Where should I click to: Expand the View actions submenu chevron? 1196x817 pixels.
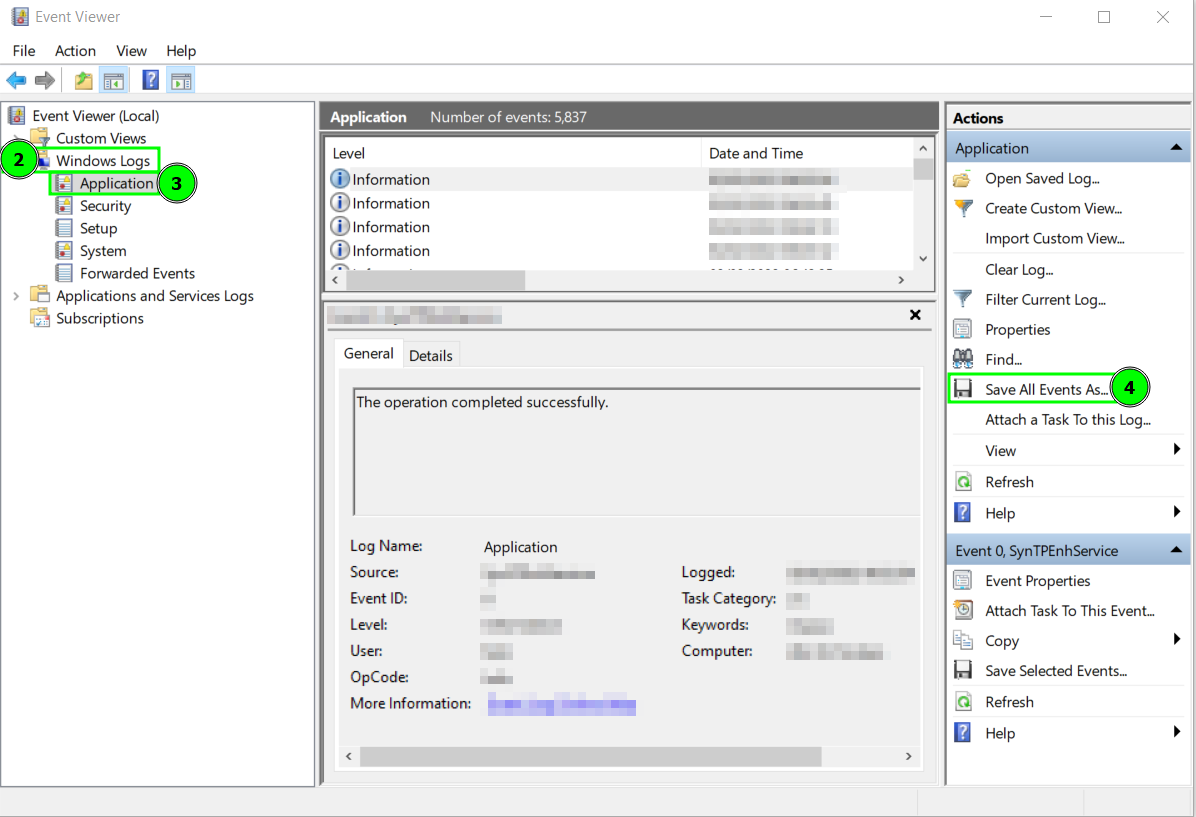[x=1177, y=450]
